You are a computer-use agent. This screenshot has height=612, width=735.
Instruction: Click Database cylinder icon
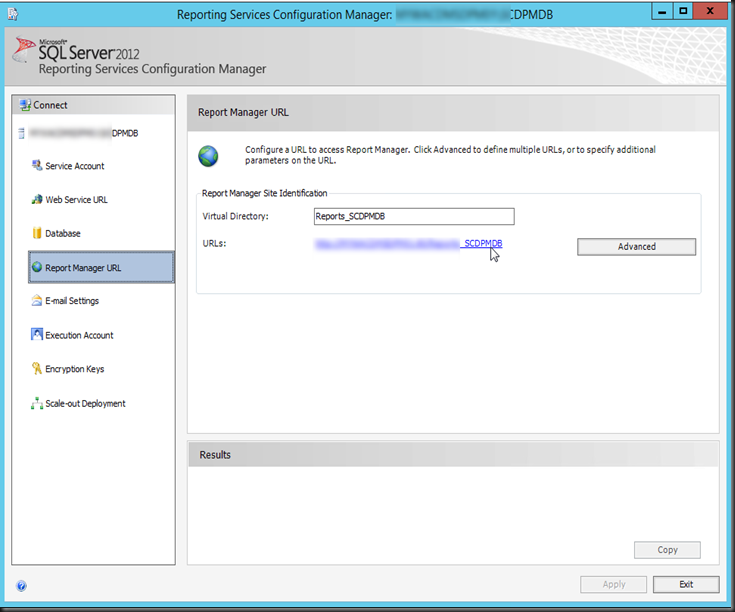(37, 233)
